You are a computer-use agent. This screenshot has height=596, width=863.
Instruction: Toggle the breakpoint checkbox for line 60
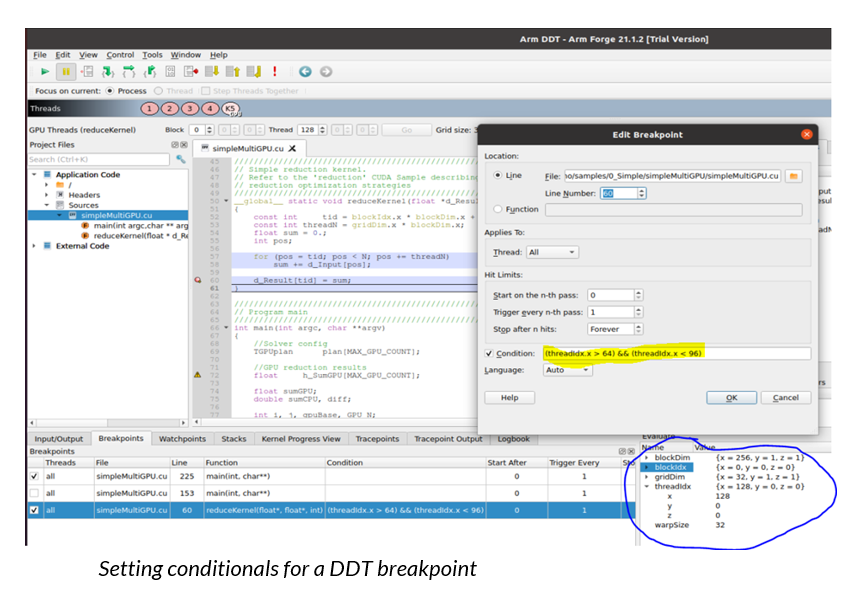pos(36,510)
